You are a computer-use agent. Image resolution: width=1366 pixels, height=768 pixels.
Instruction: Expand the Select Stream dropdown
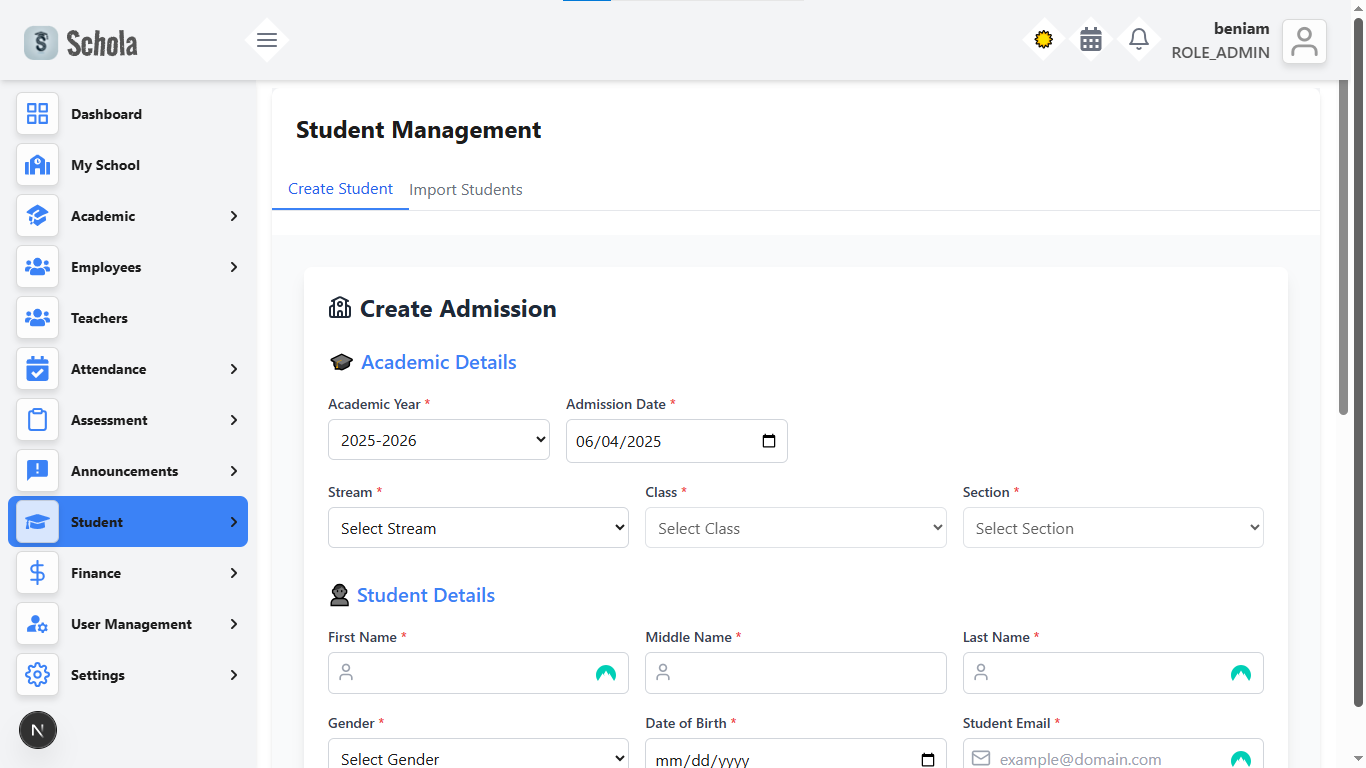[x=478, y=527]
